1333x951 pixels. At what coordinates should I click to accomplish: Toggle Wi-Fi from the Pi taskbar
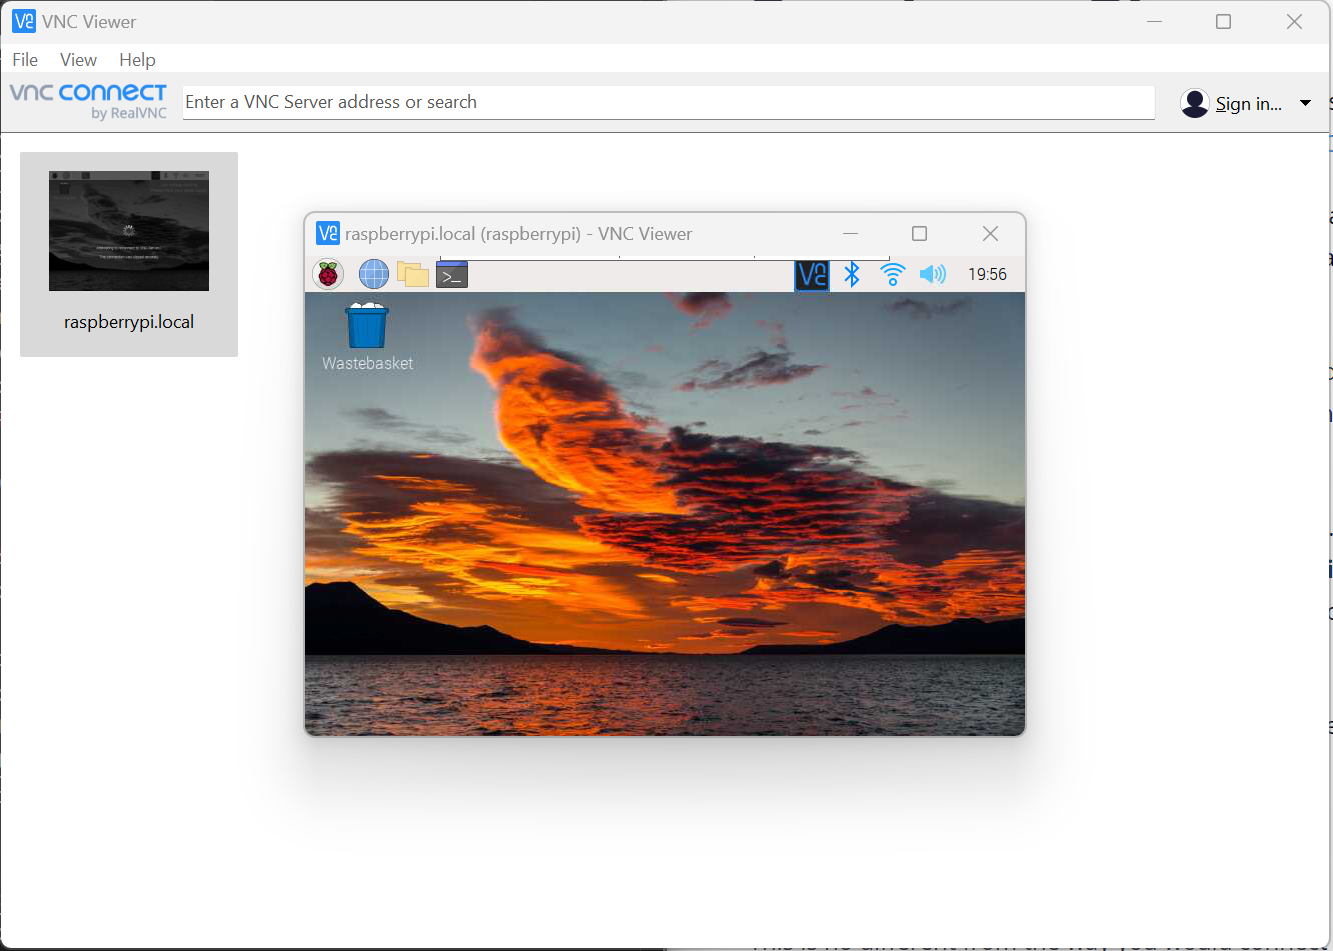tap(892, 274)
